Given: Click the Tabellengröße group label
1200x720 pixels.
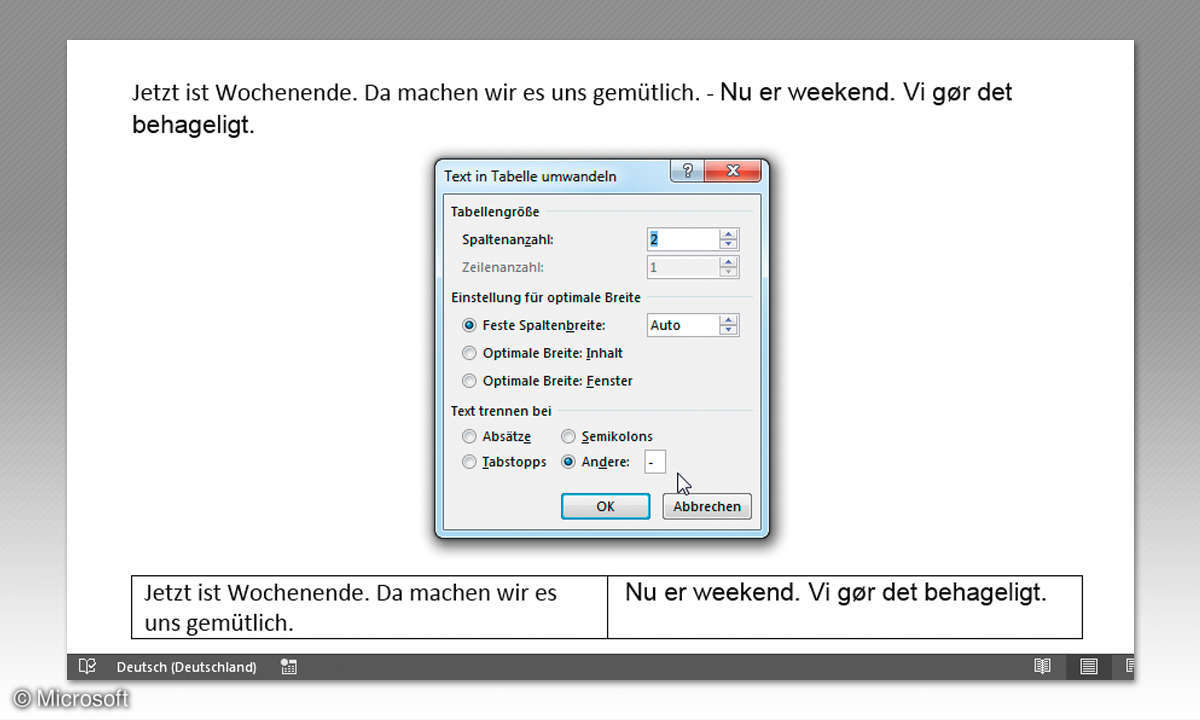Looking at the screenshot, I should (495, 212).
